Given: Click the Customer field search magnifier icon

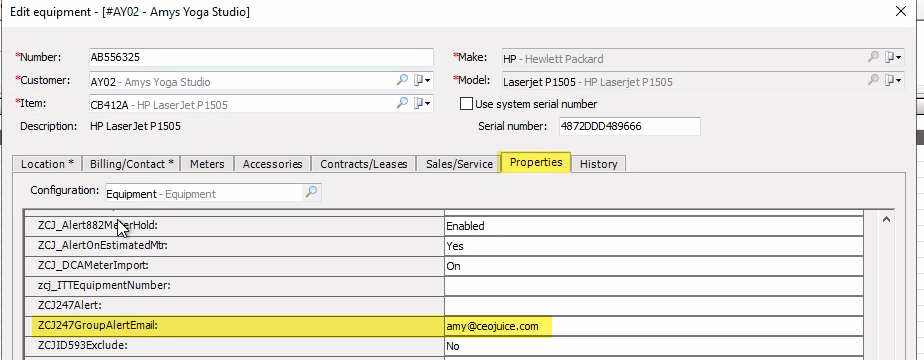Looking at the screenshot, I should (402, 80).
